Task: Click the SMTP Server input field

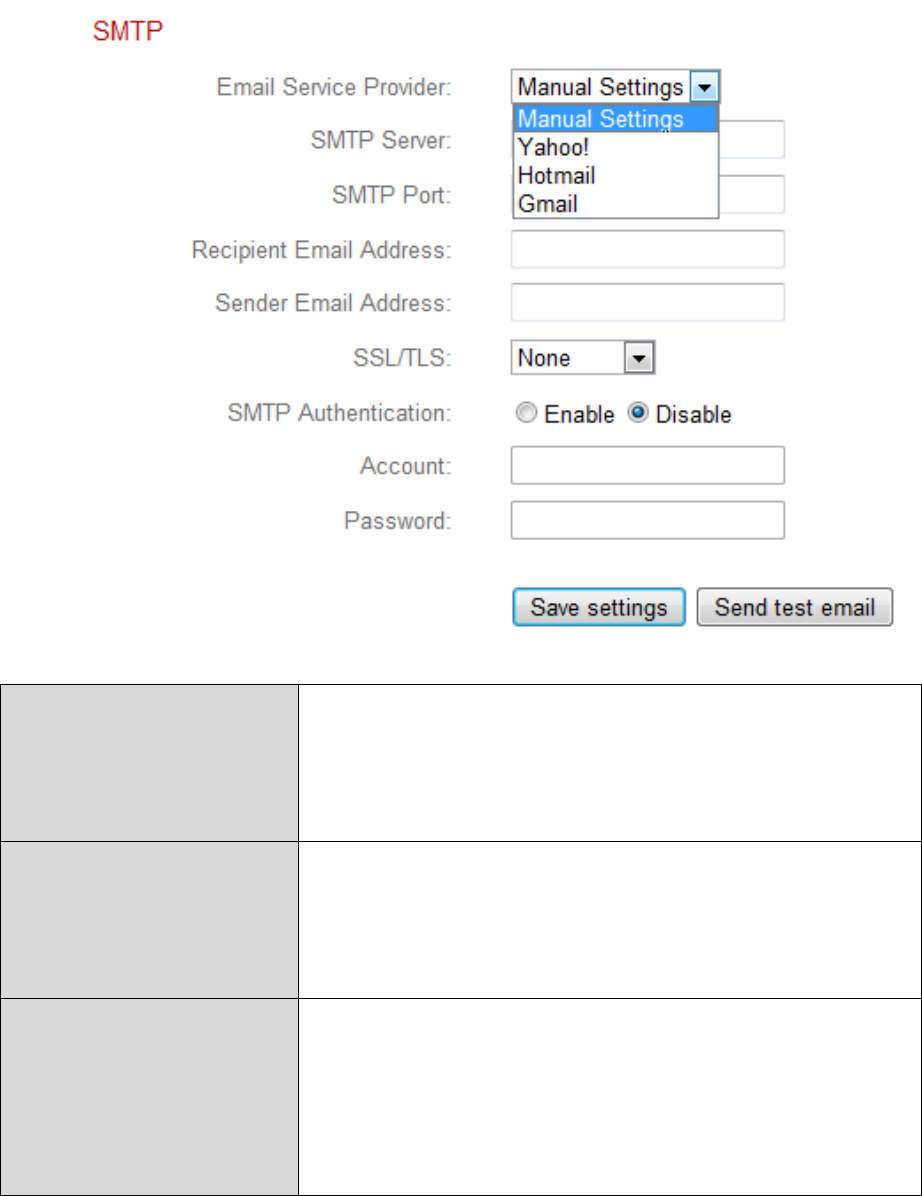Action: pos(751,141)
